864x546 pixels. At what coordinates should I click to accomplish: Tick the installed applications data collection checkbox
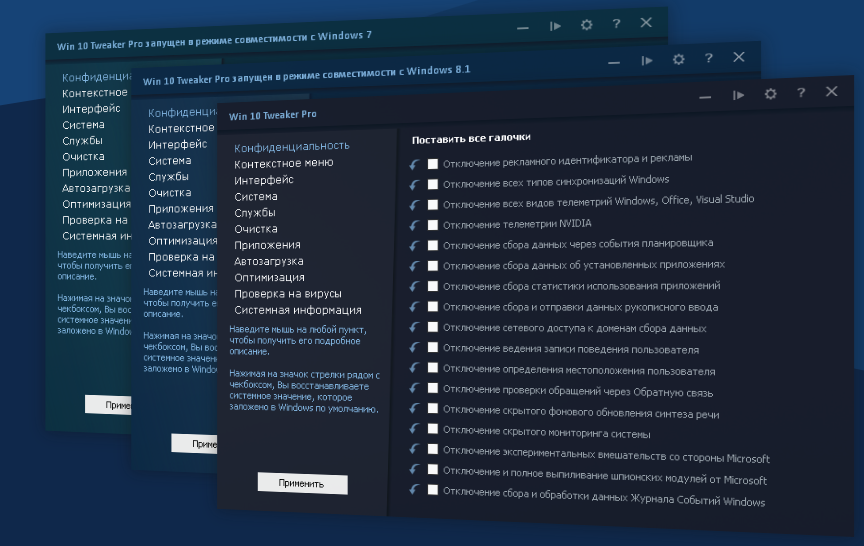[433, 266]
